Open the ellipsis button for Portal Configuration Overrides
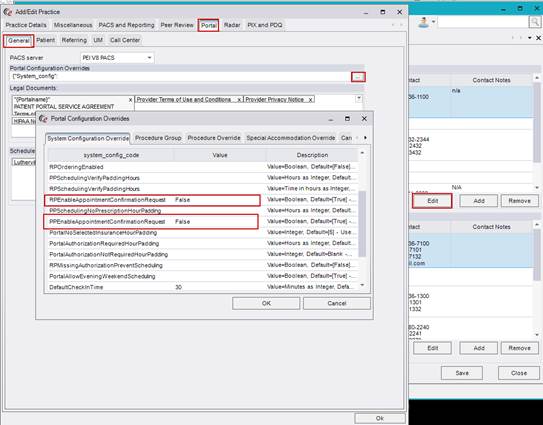The height and width of the screenshot is (425, 543). click(358, 77)
